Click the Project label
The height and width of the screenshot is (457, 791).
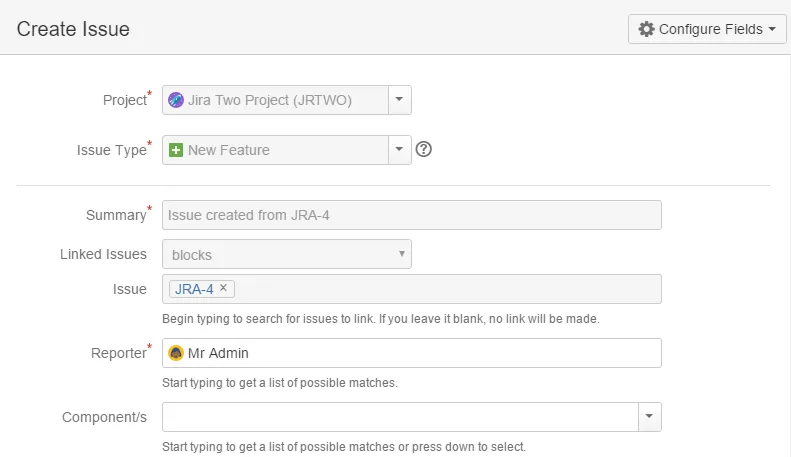tap(125, 100)
